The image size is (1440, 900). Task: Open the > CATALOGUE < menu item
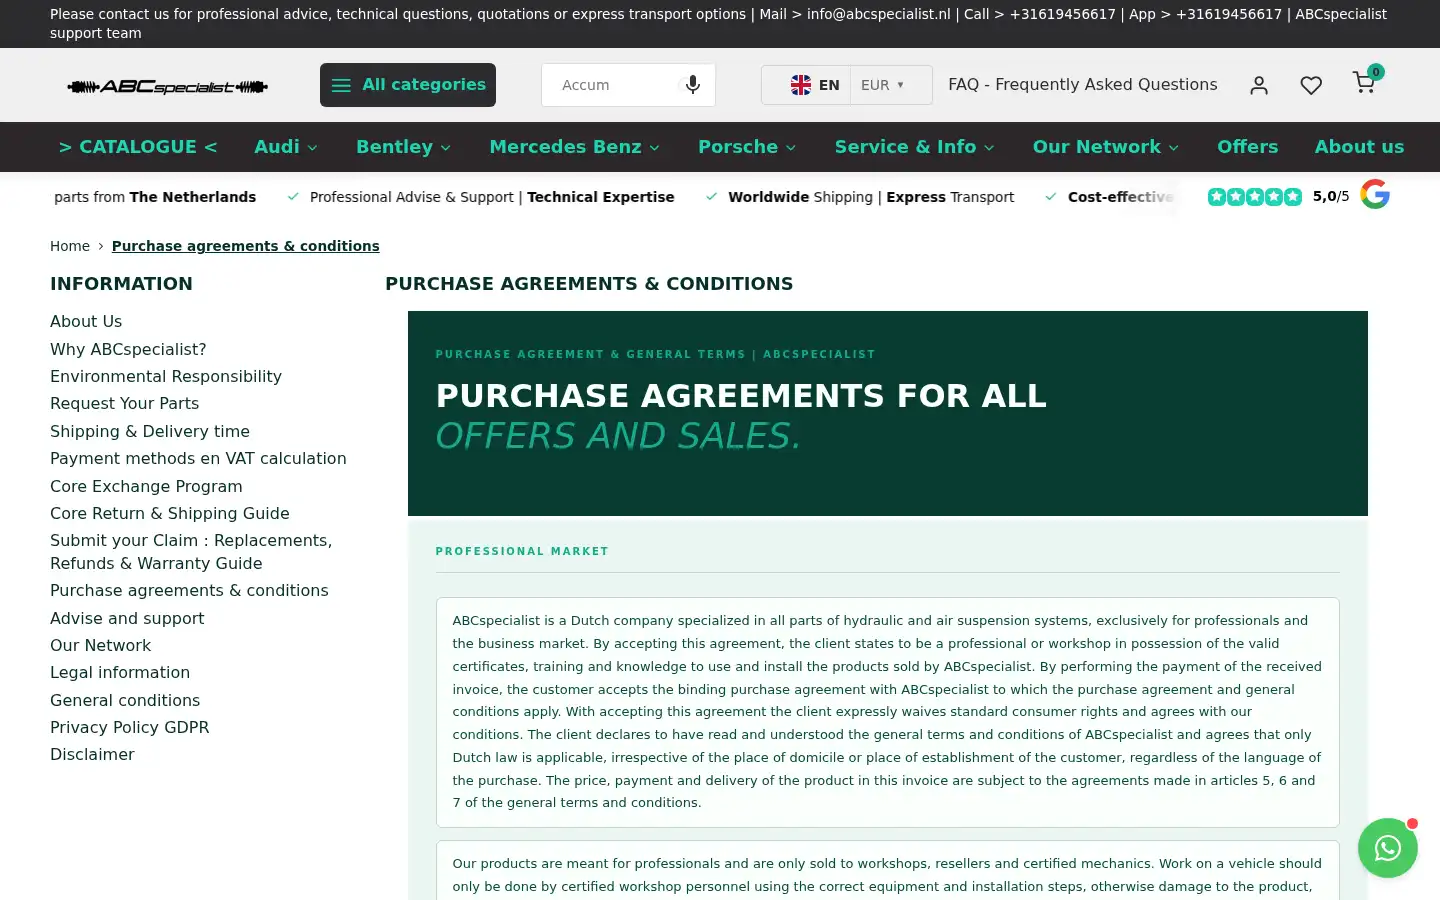138,147
